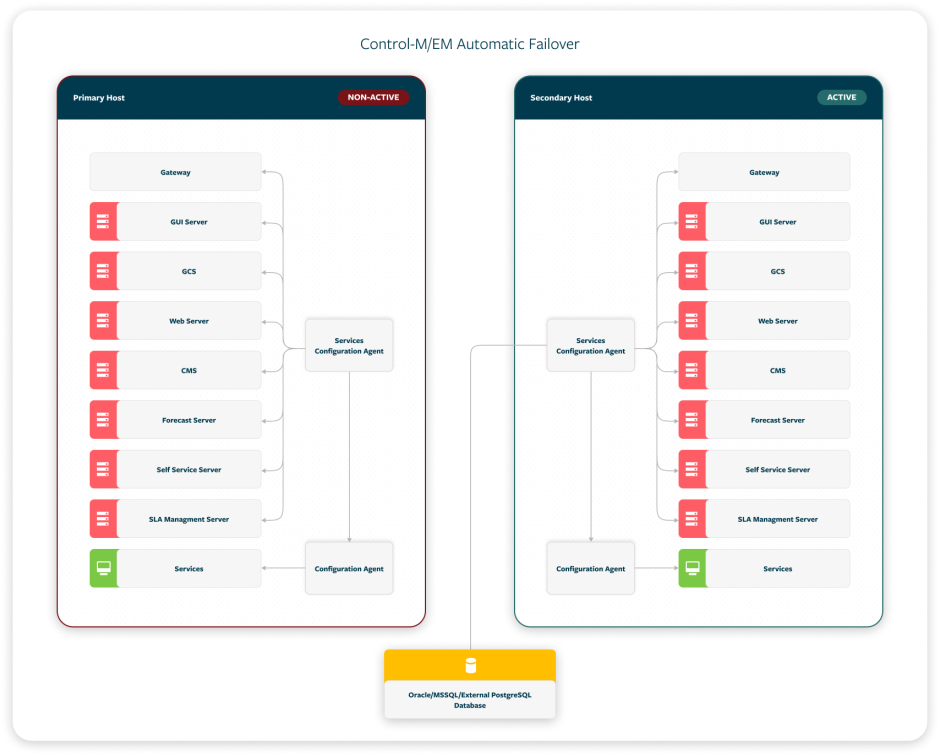Click the Configuration Agent box in Secondary Host
Screen dimensions: 940x756
click(x=590, y=569)
